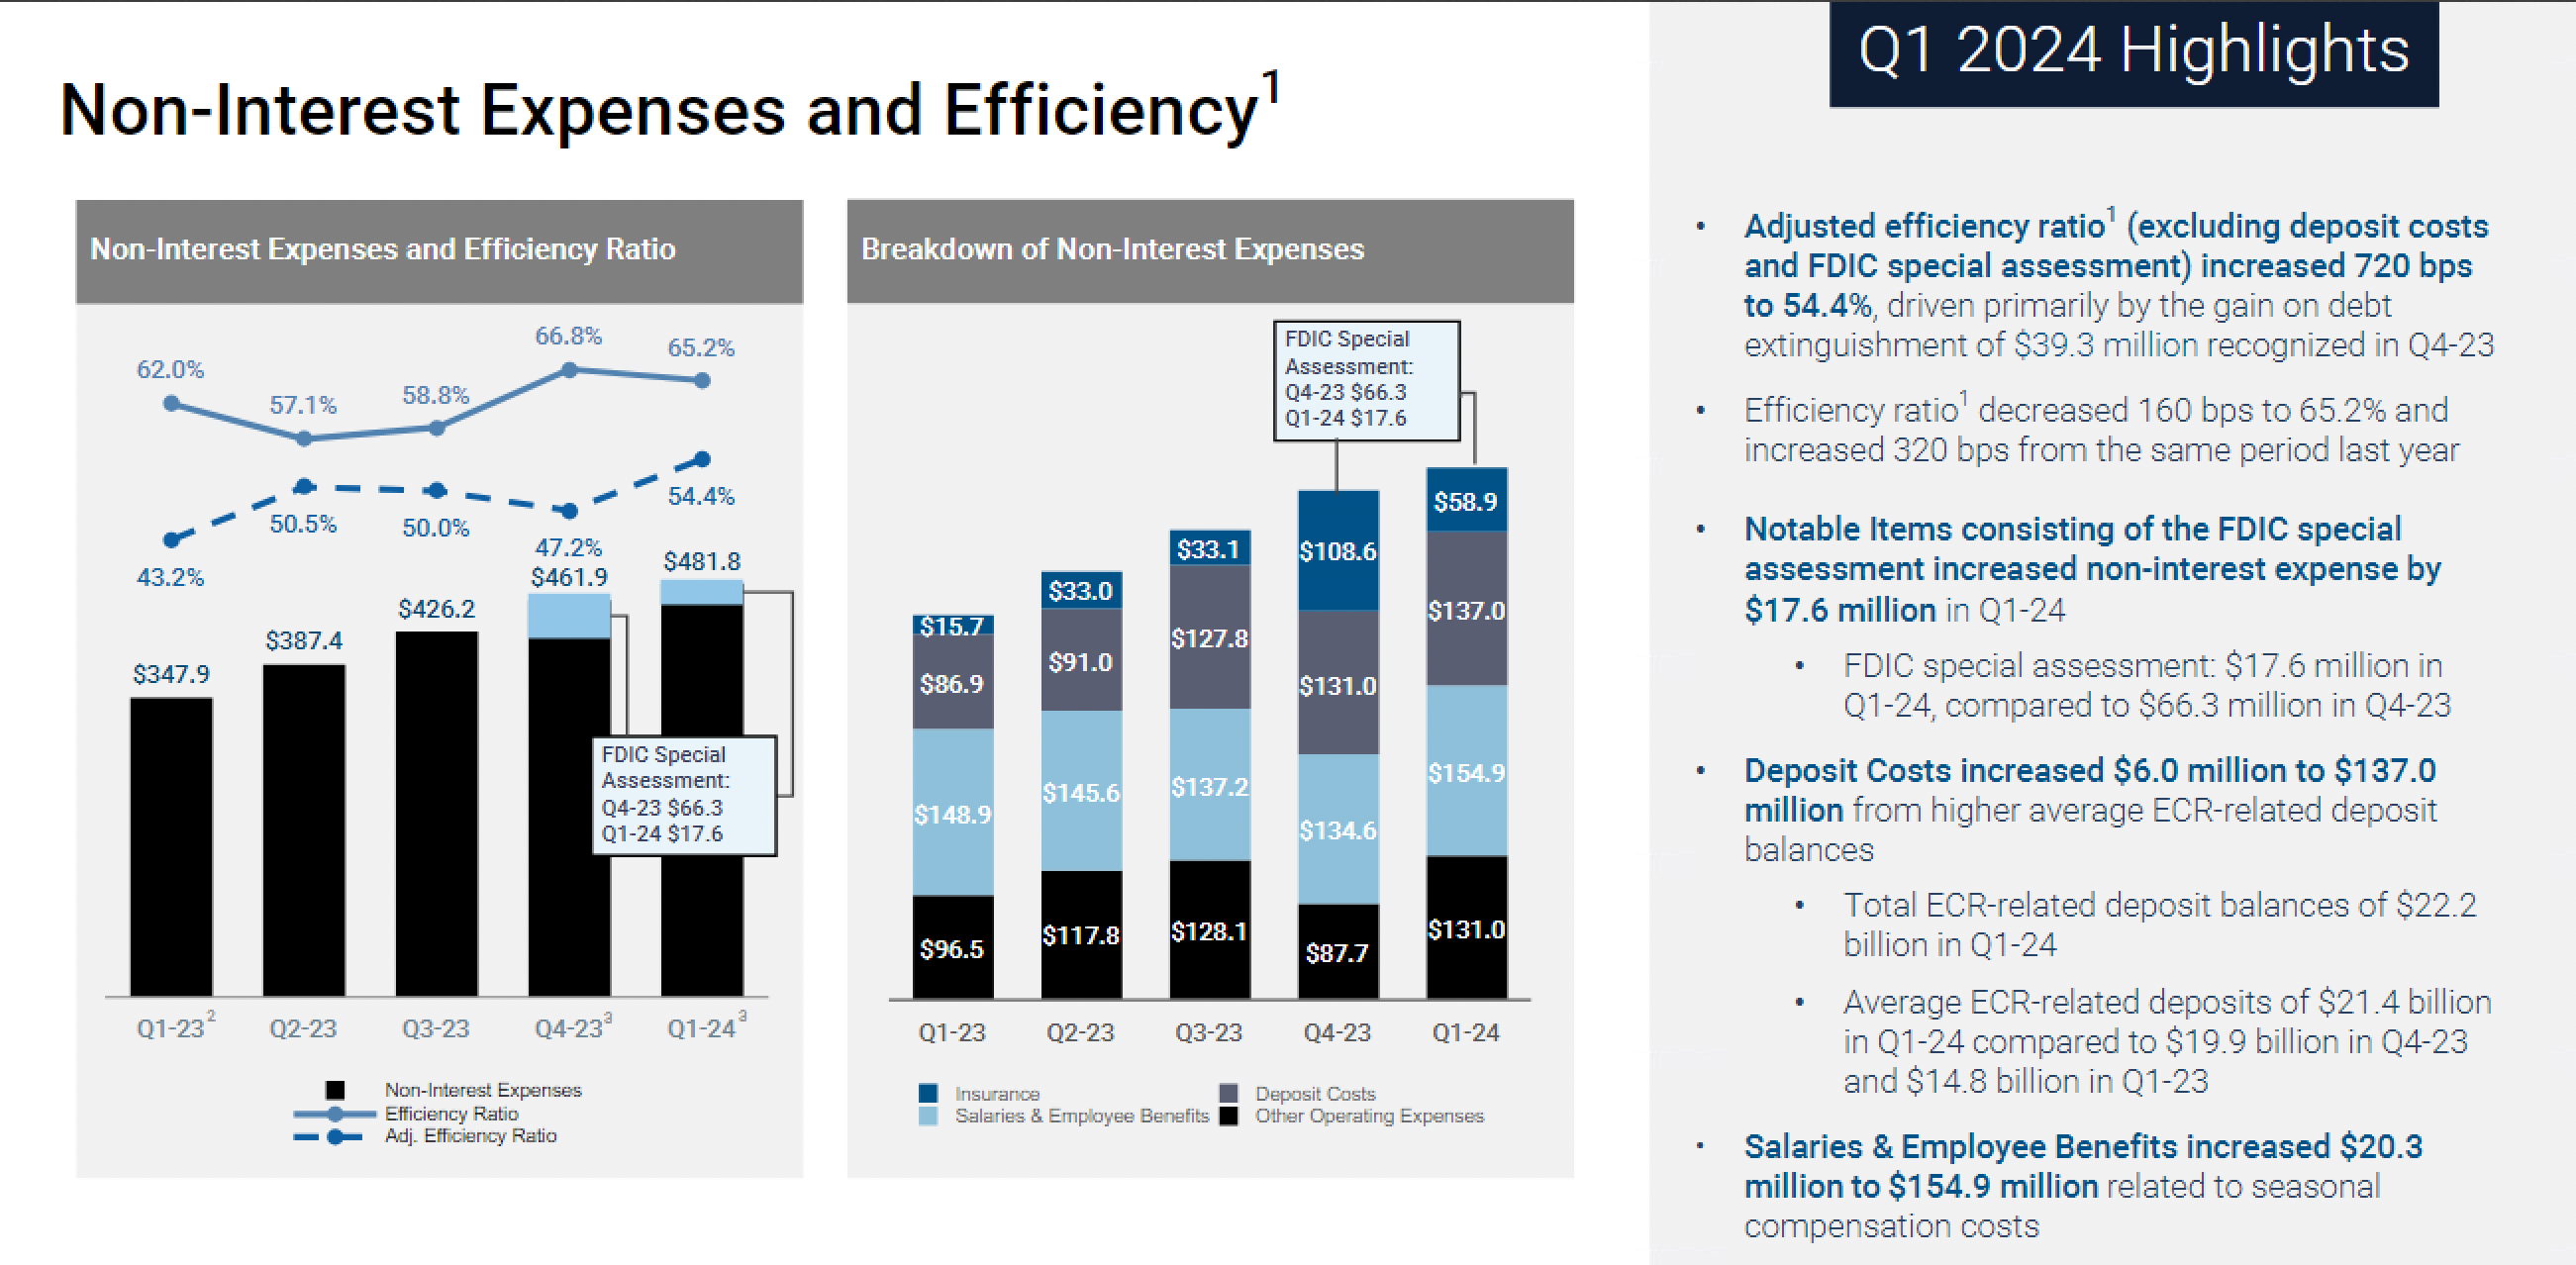Click the 'Efficiency ratio decreased 160 bps' bullet
The image size is (2576, 1265).
tap(2100, 429)
